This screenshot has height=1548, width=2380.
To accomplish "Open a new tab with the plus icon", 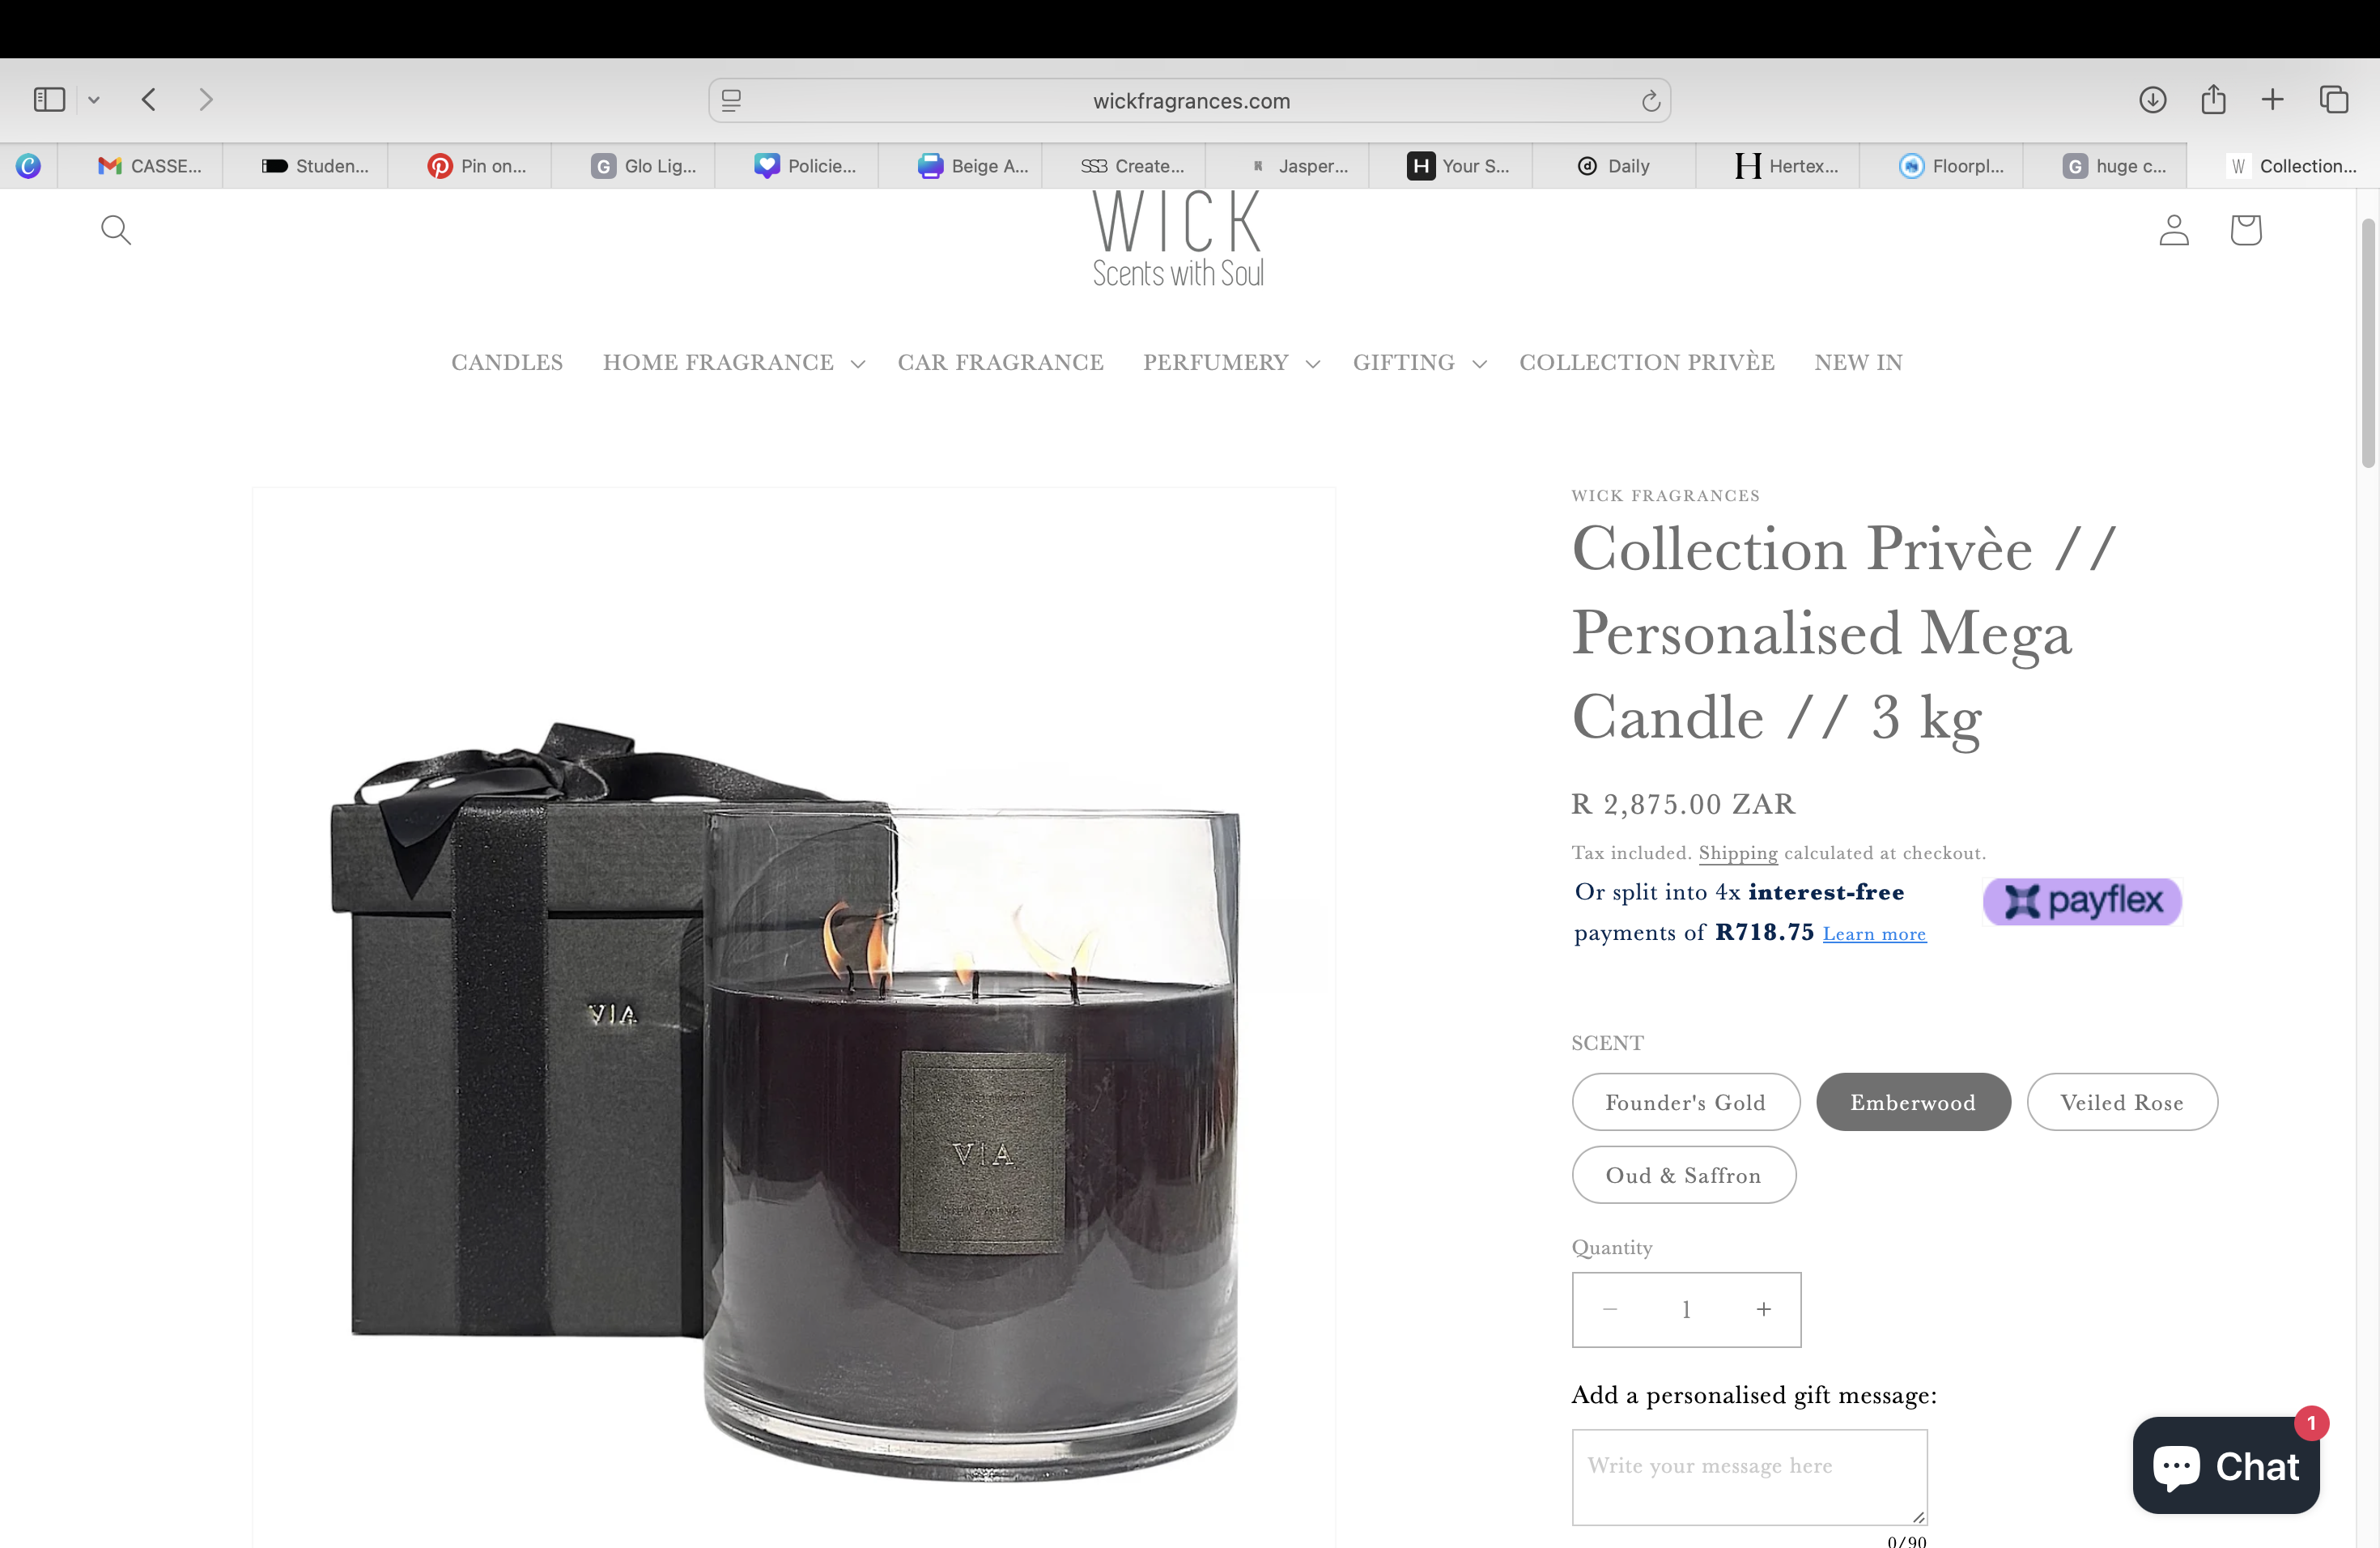I will (x=2272, y=100).
